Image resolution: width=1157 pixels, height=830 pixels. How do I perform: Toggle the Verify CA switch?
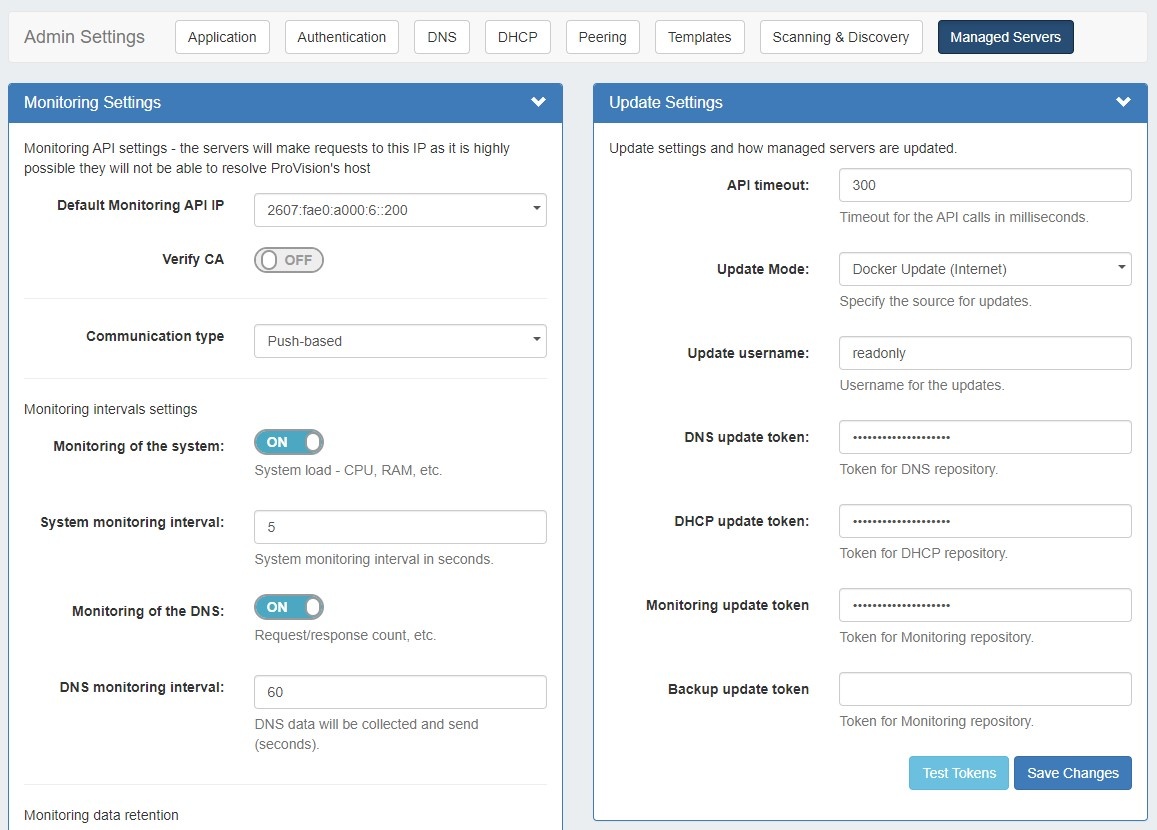click(x=288, y=260)
